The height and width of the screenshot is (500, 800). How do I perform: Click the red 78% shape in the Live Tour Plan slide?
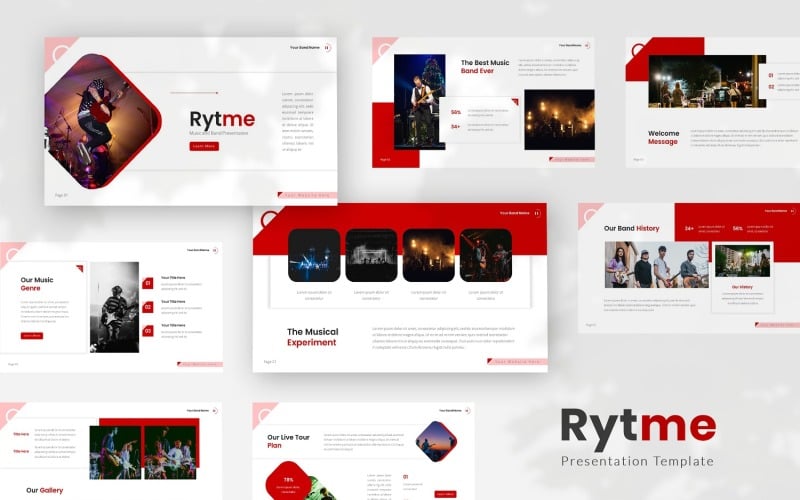tap(288, 482)
